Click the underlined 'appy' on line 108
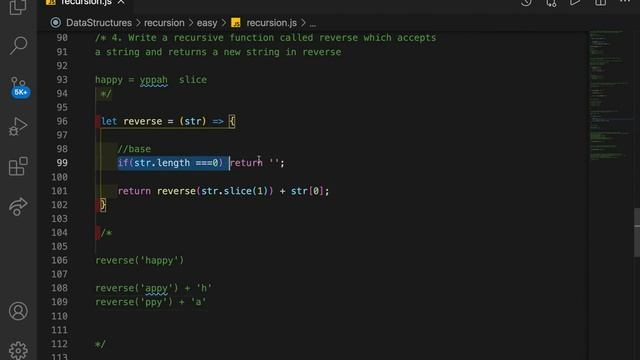Viewport: 640px width, 360px height. [156, 288]
